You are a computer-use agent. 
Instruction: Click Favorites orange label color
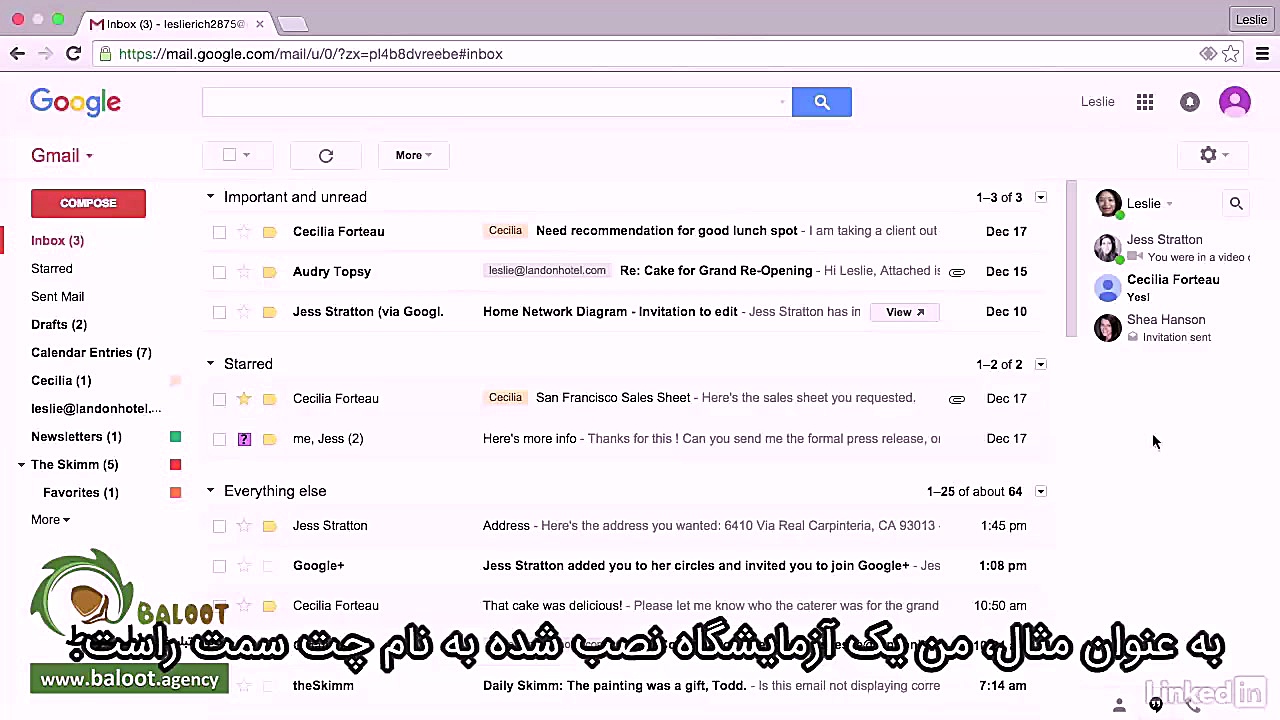tap(175, 493)
